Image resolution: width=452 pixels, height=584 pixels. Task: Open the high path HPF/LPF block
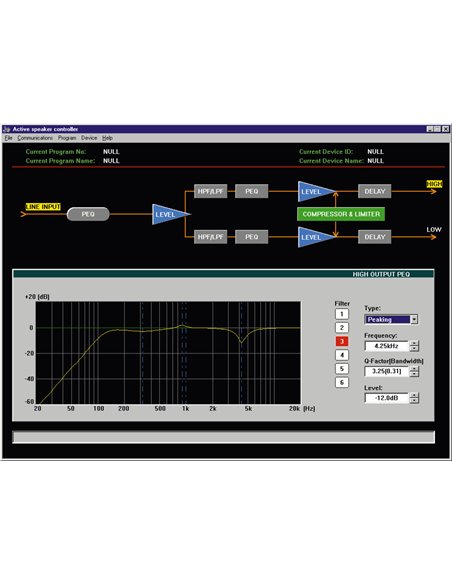pyautogui.click(x=210, y=191)
